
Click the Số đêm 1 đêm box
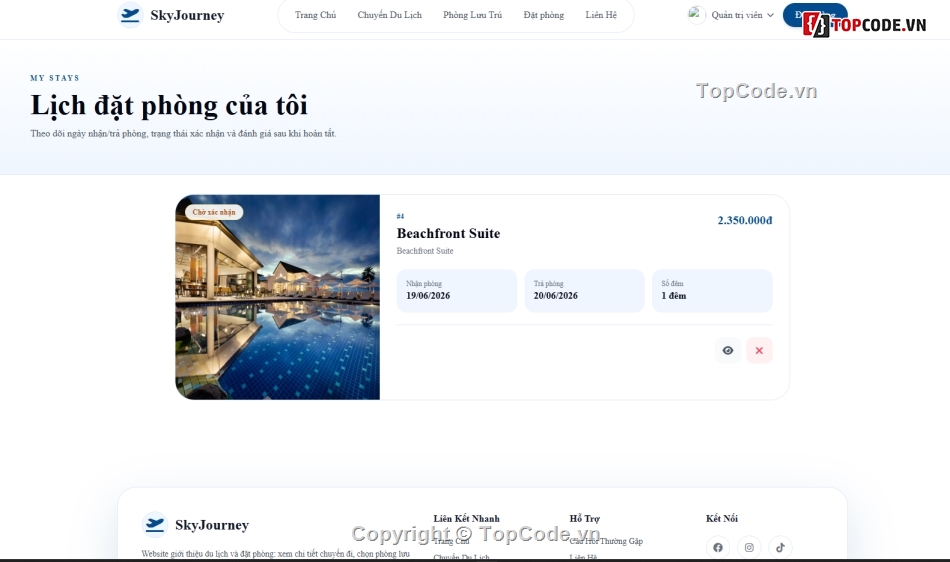coord(712,291)
